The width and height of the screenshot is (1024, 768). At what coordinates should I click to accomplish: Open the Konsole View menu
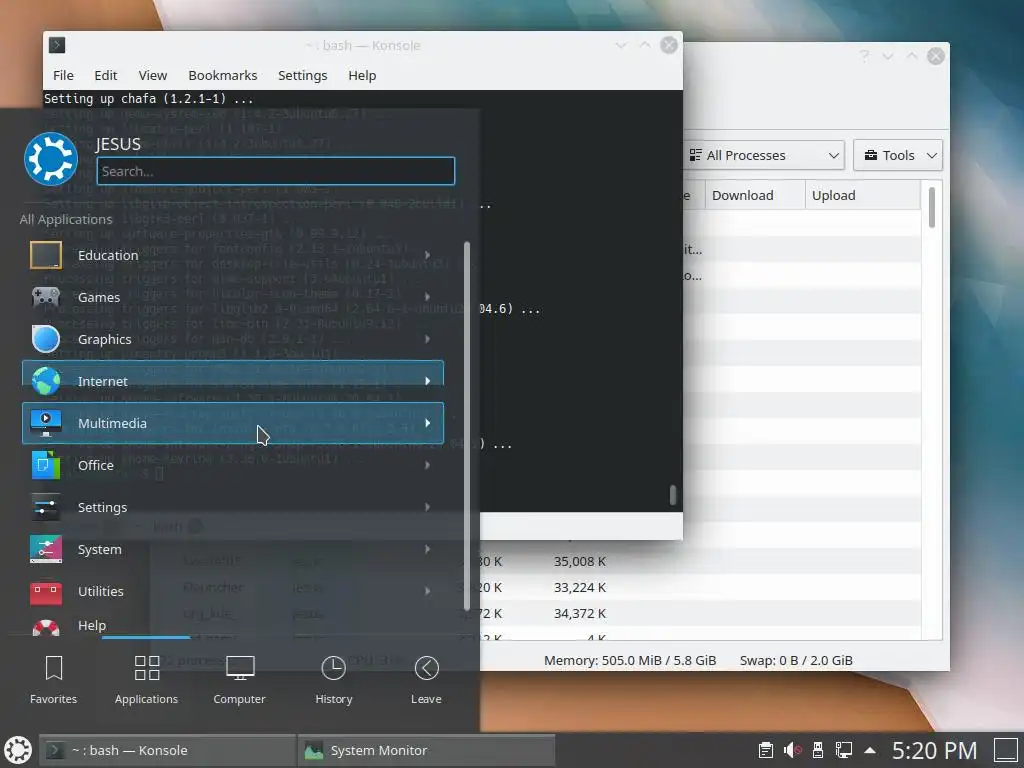[153, 76]
